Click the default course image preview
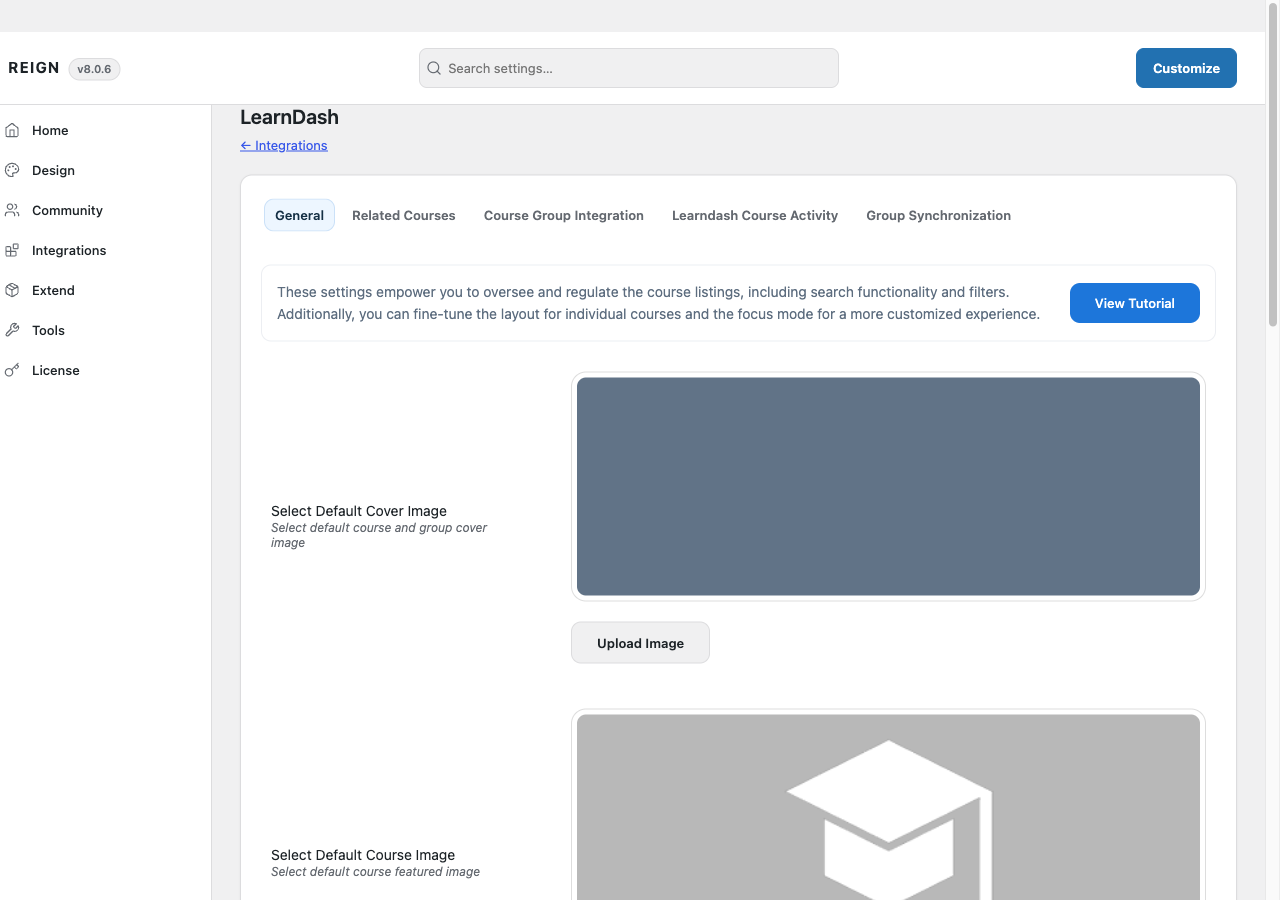 click(888, 807)
